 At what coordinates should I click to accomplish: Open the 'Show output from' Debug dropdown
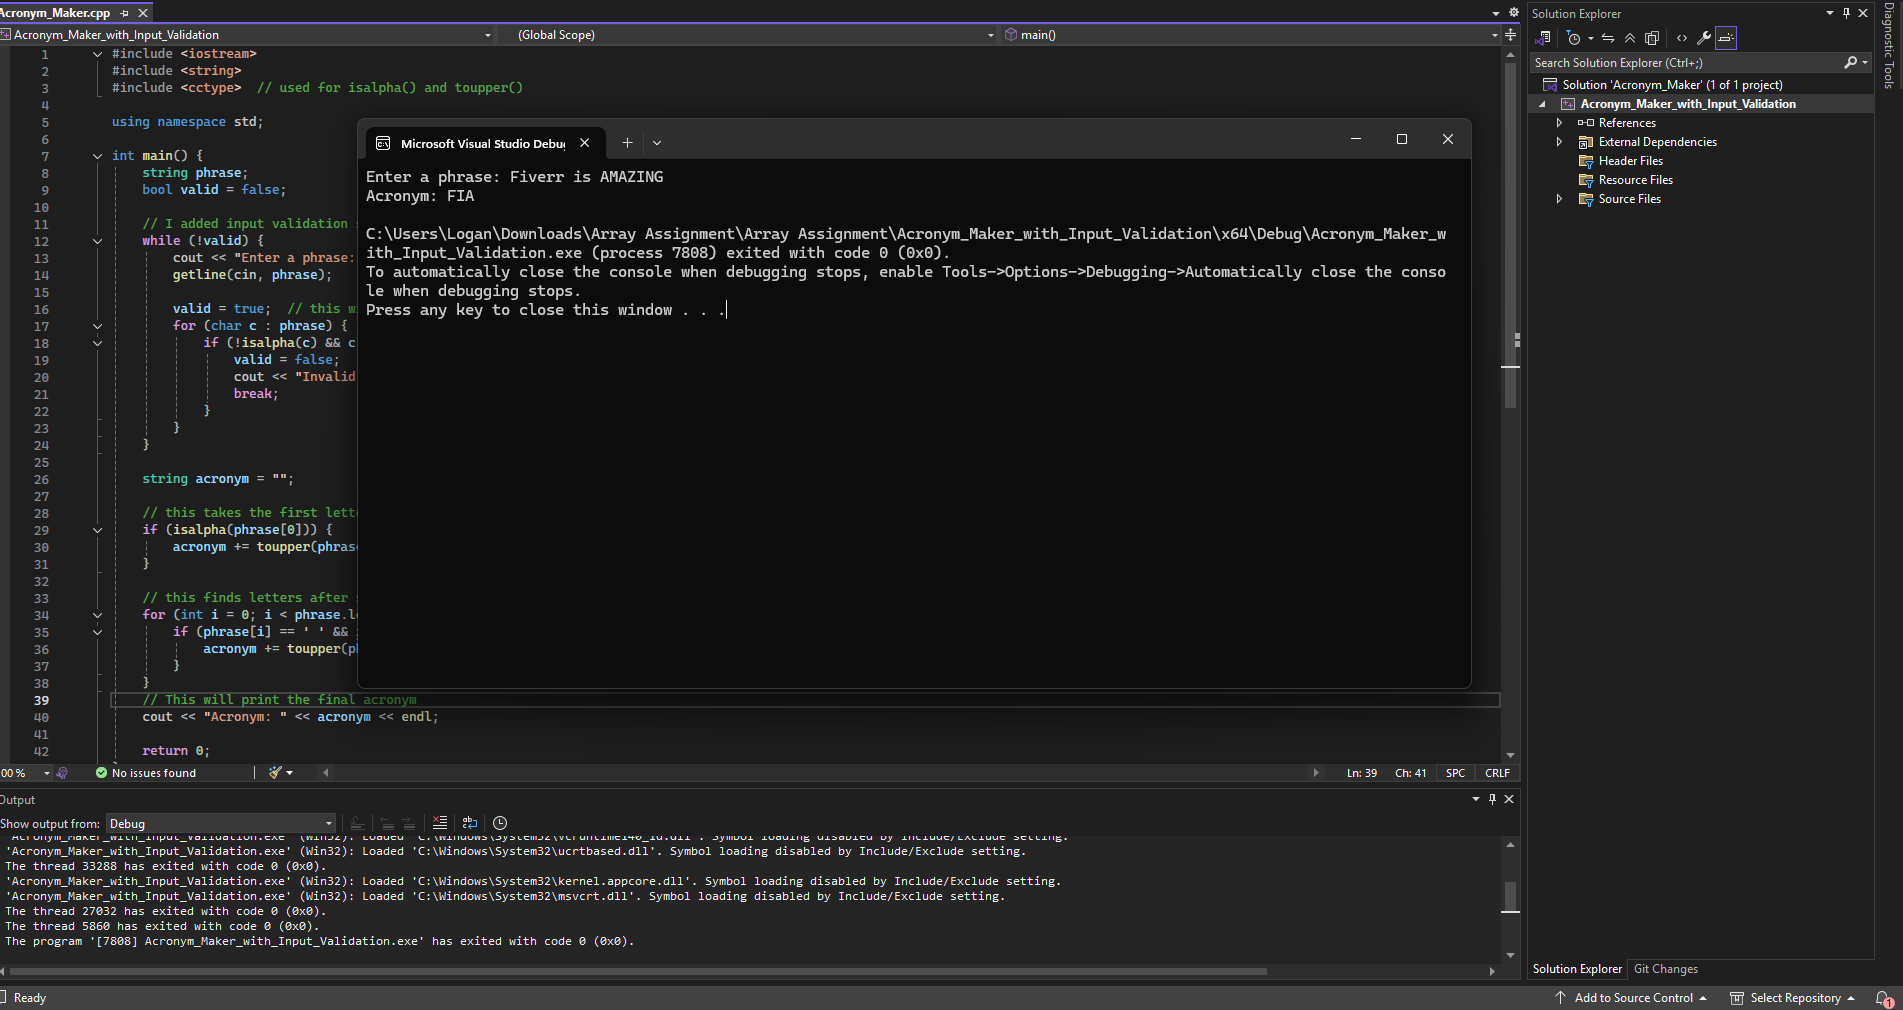coord(221,824)
